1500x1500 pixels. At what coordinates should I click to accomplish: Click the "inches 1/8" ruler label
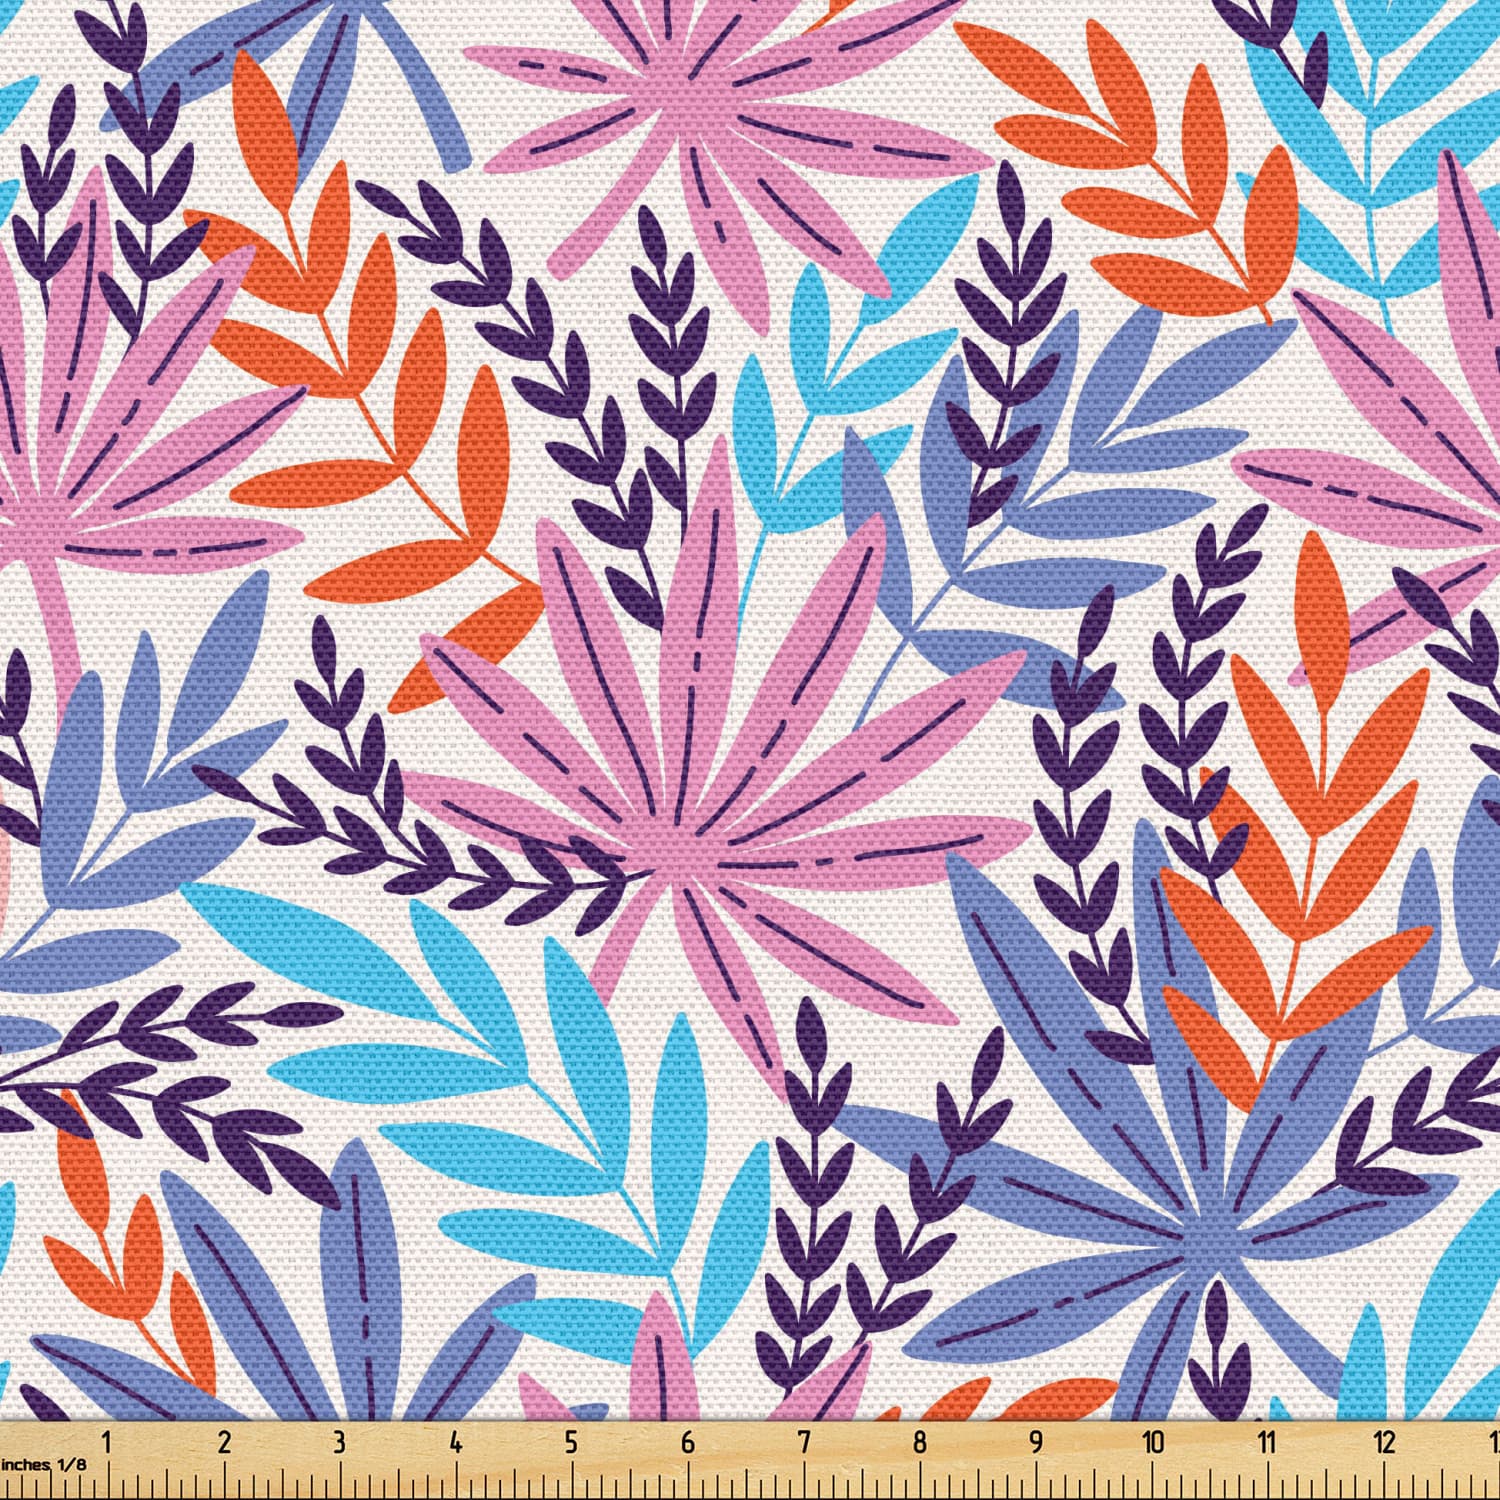pos(44,1464)
